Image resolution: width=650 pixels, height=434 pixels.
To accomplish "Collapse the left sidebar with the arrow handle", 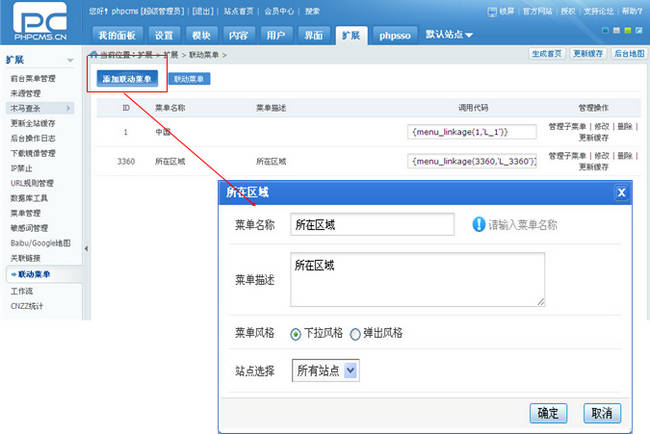I will 87,248.
